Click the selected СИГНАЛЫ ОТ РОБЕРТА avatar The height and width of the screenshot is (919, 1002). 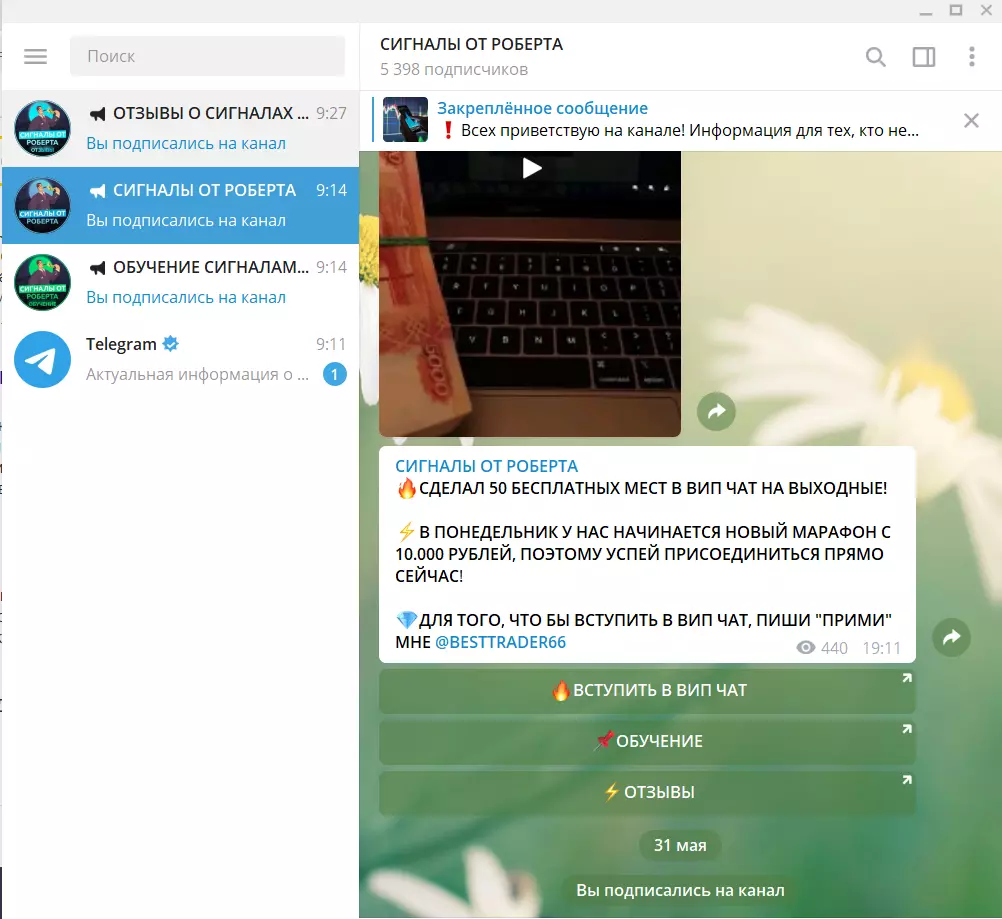pyautogui.click(x=43, y=205)
